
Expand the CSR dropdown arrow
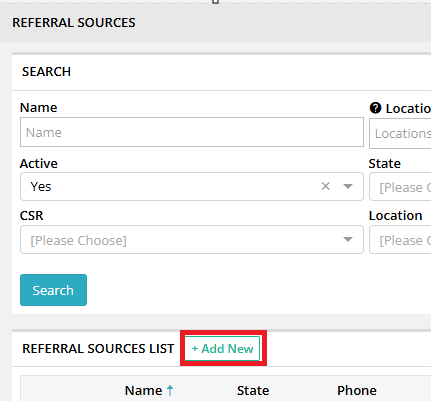pyautogui.click(x=348, y=239)
